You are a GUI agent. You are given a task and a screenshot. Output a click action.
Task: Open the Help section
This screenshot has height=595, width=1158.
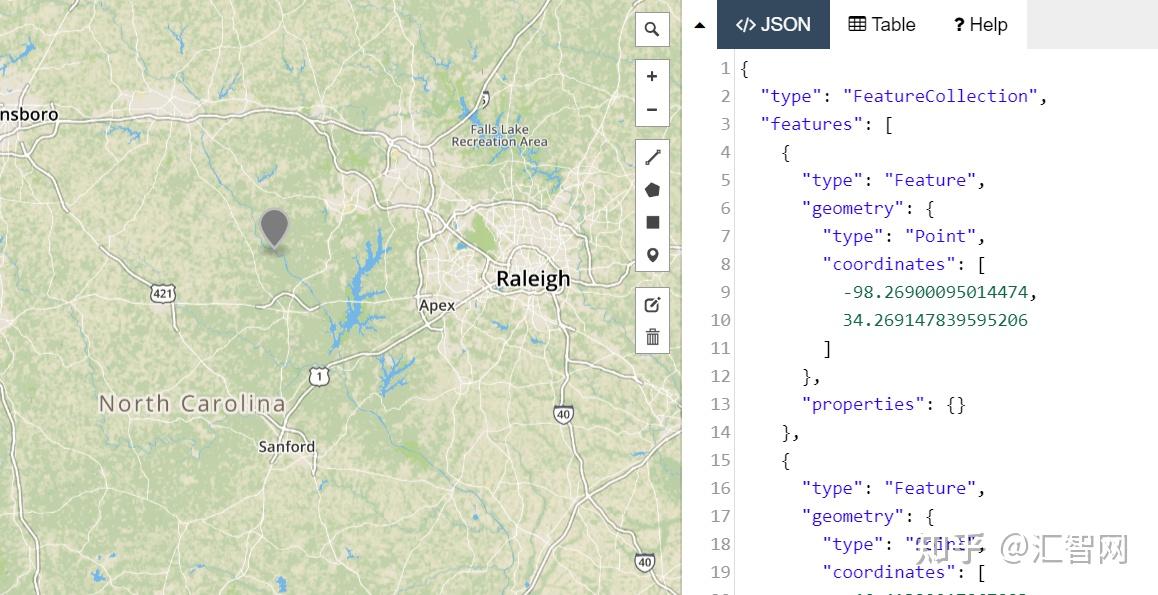[x=980, y=25]
